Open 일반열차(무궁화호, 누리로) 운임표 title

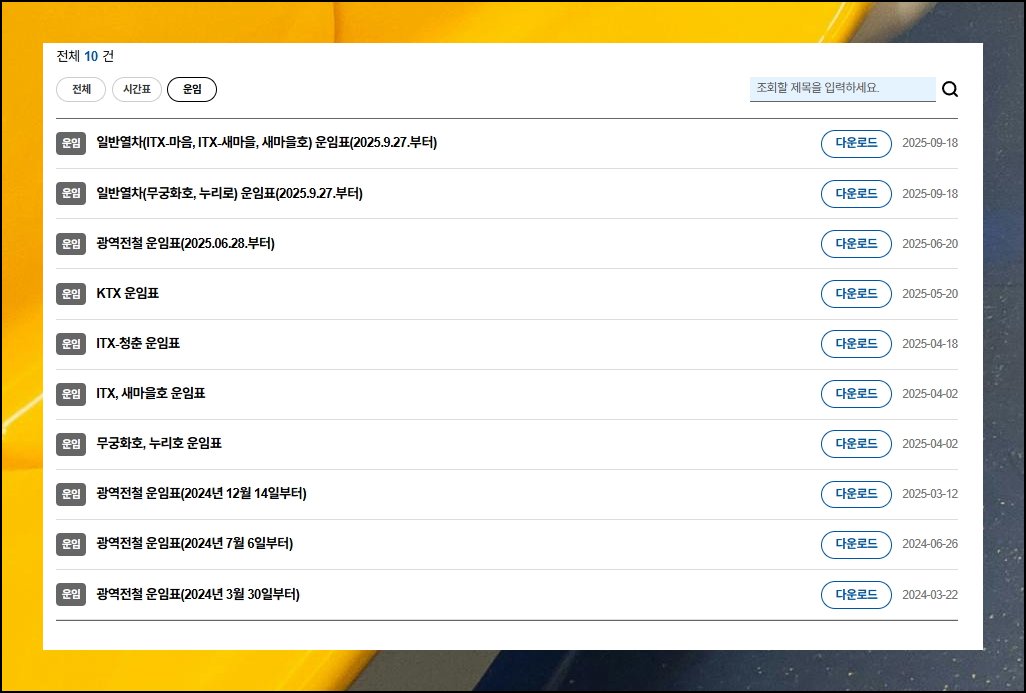tap(229, 193)
